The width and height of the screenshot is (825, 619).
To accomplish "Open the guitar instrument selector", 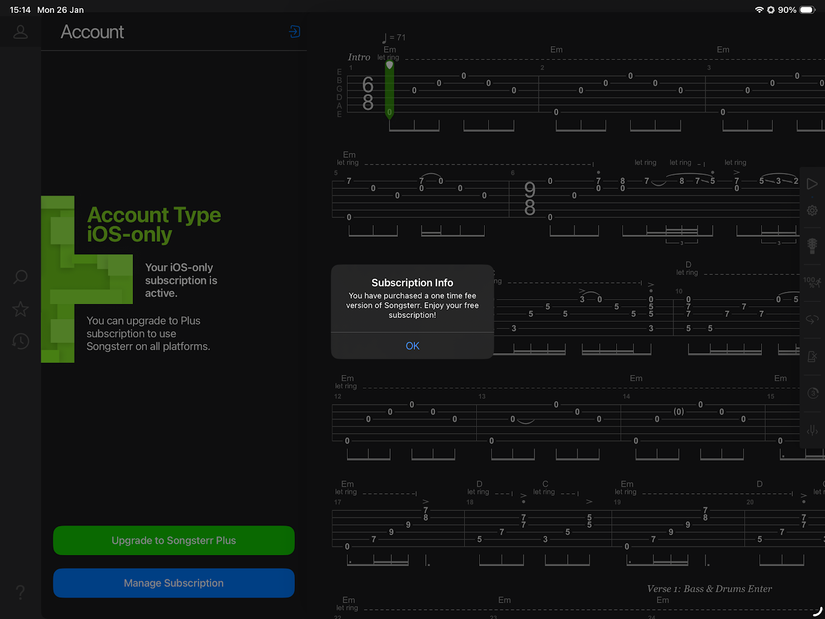I will point(812,245).
